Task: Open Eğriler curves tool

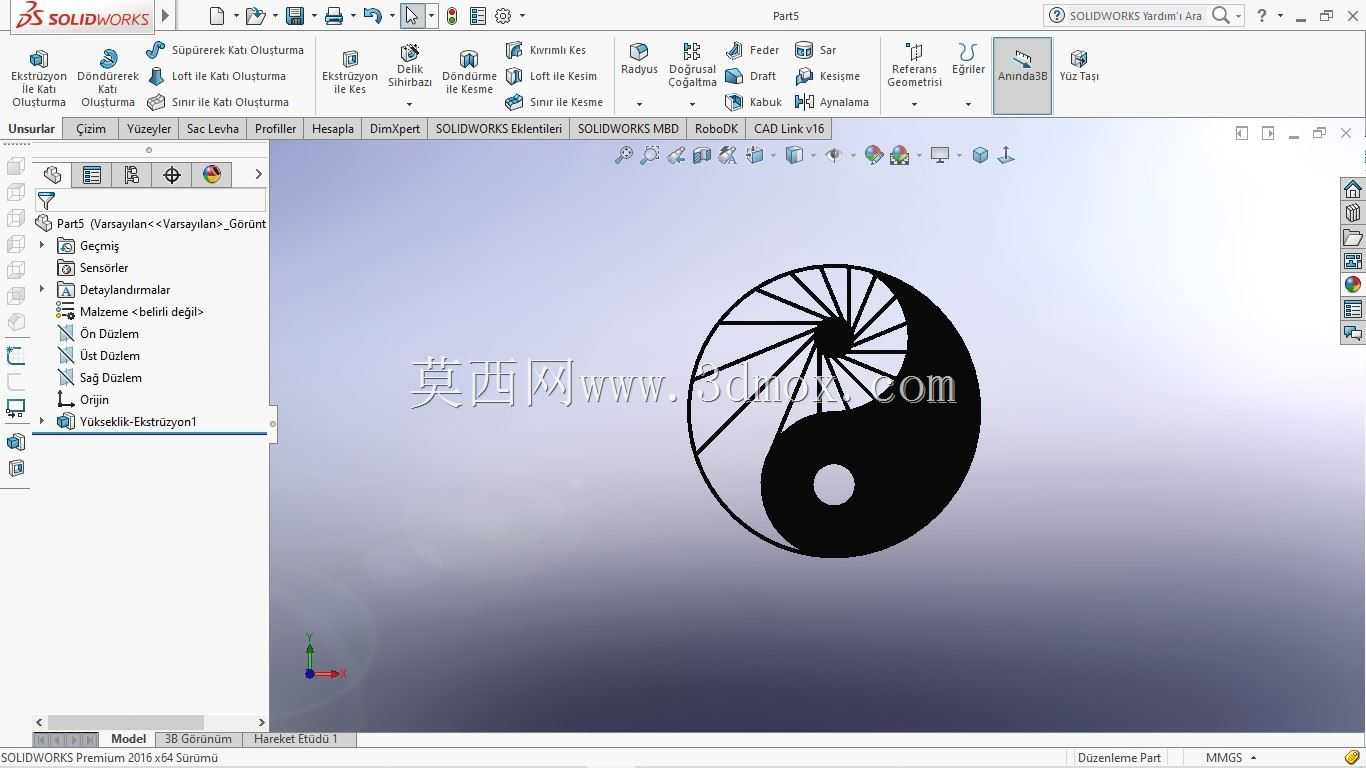Action: tap(968, 59)
